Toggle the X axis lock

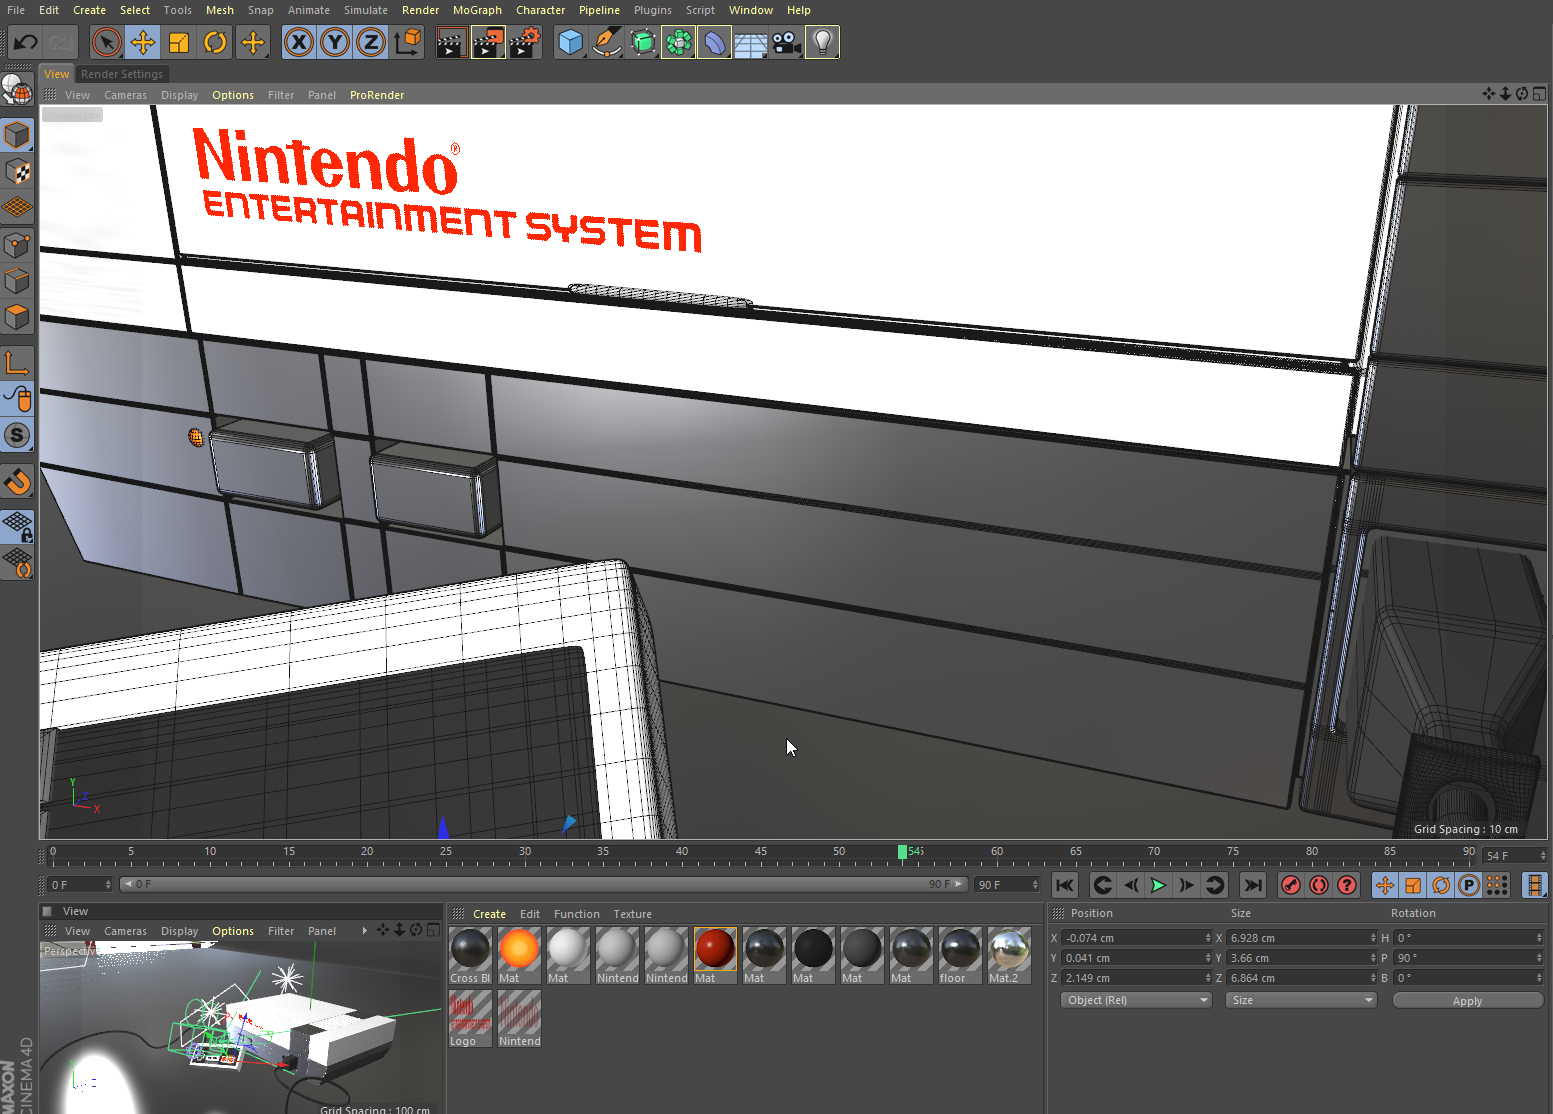click(299, 43)
